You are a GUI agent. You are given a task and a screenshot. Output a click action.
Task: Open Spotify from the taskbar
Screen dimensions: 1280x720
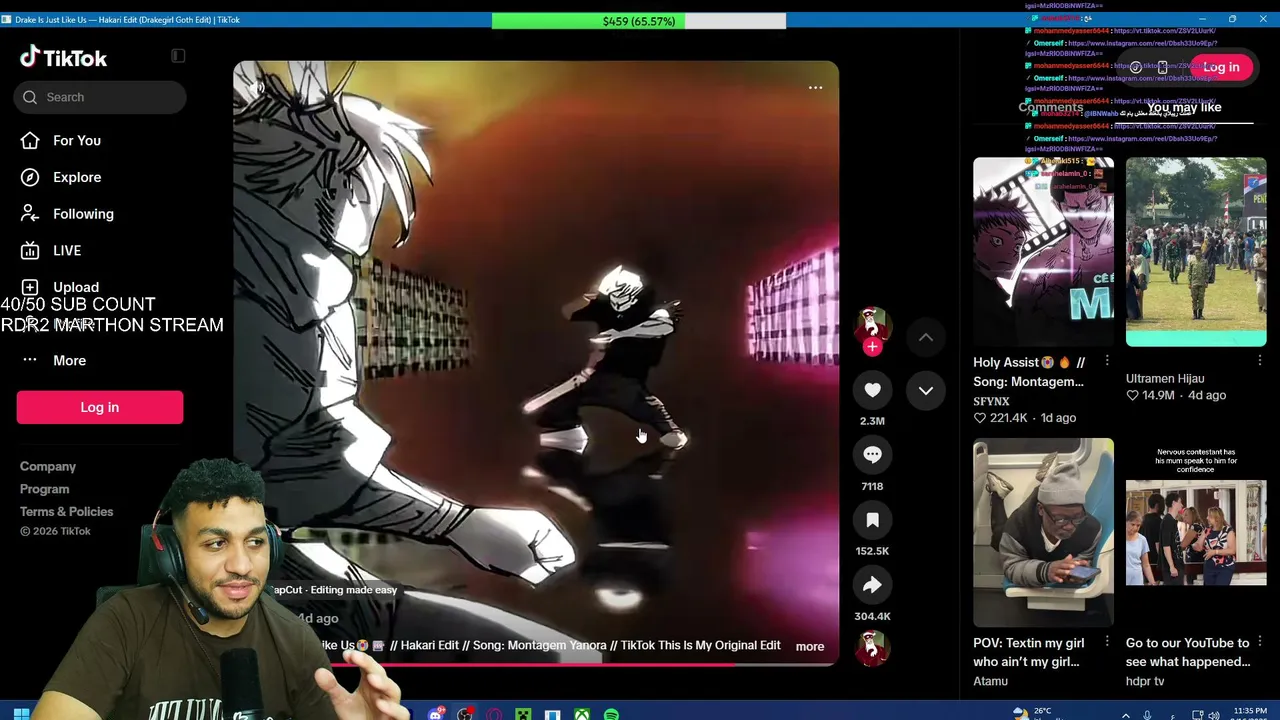point(611,714)
